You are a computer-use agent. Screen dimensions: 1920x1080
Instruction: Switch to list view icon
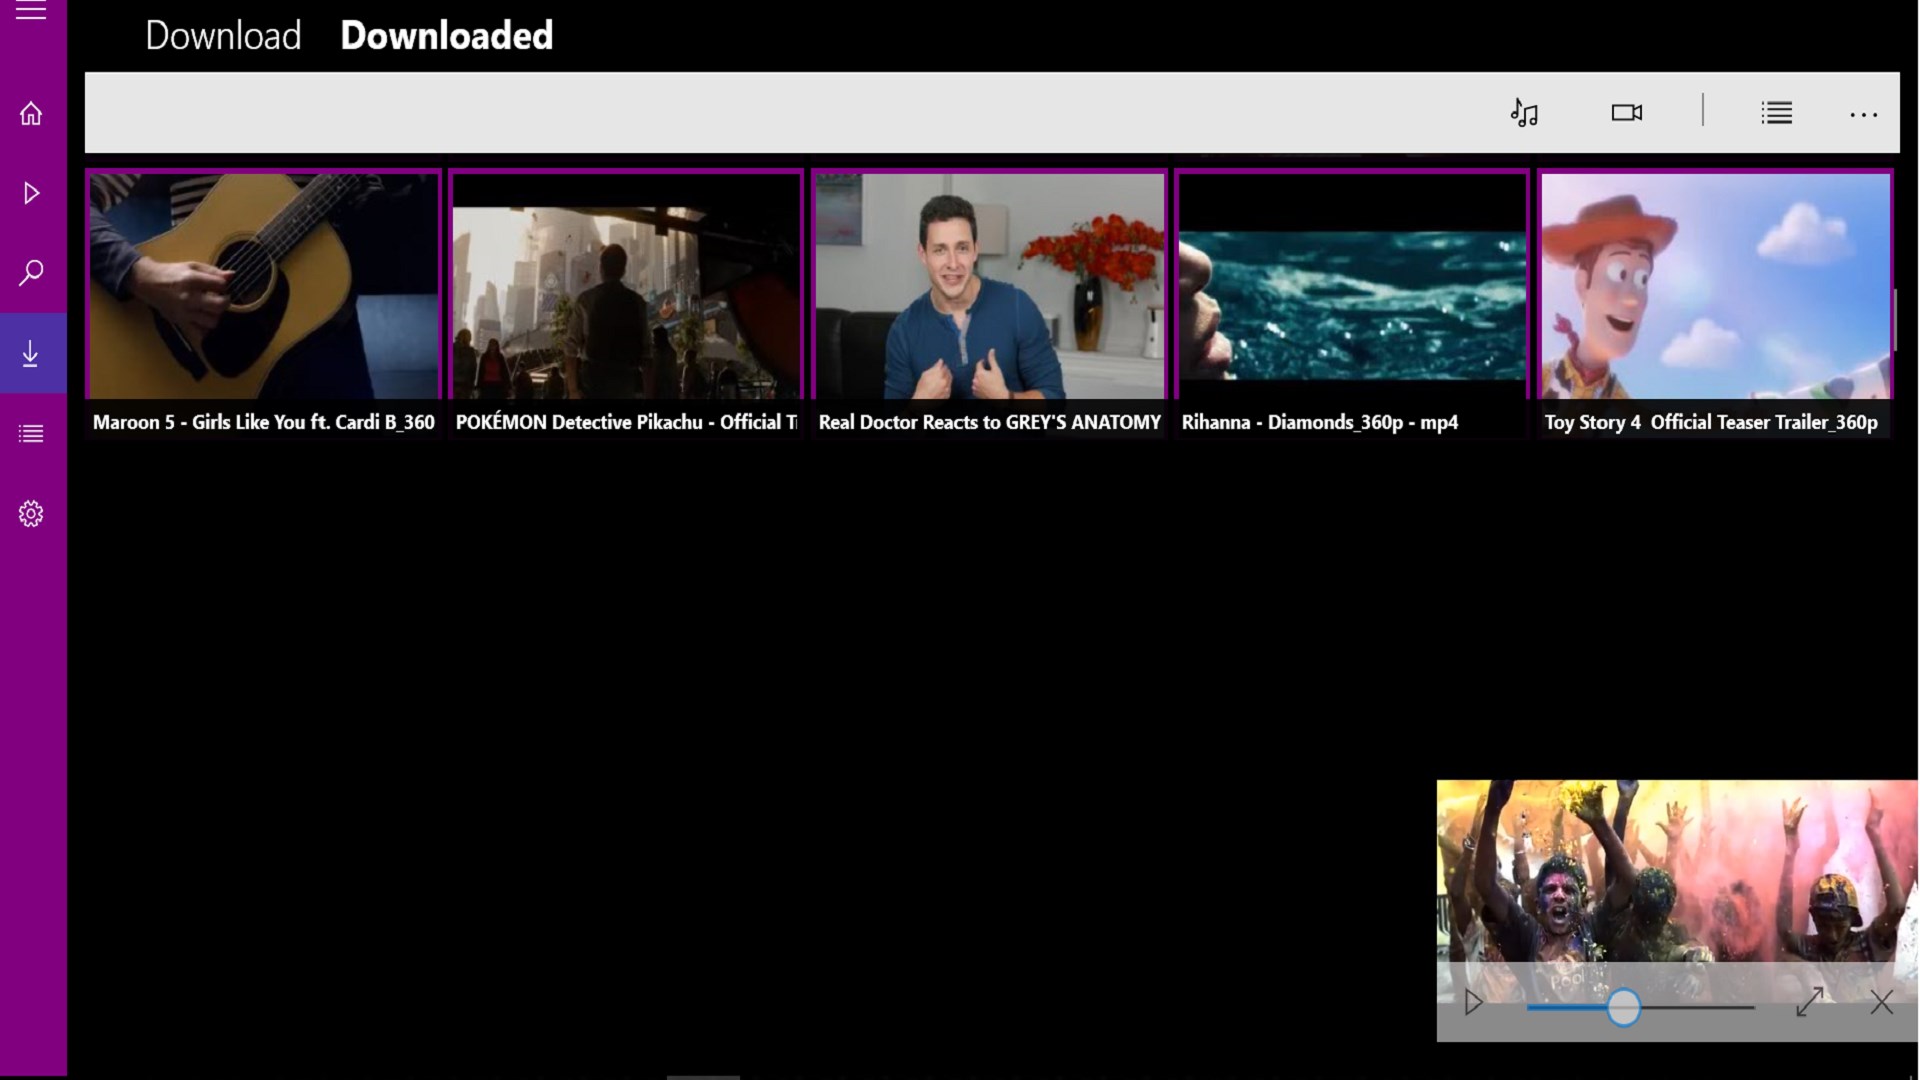[x=1776, y=113]
